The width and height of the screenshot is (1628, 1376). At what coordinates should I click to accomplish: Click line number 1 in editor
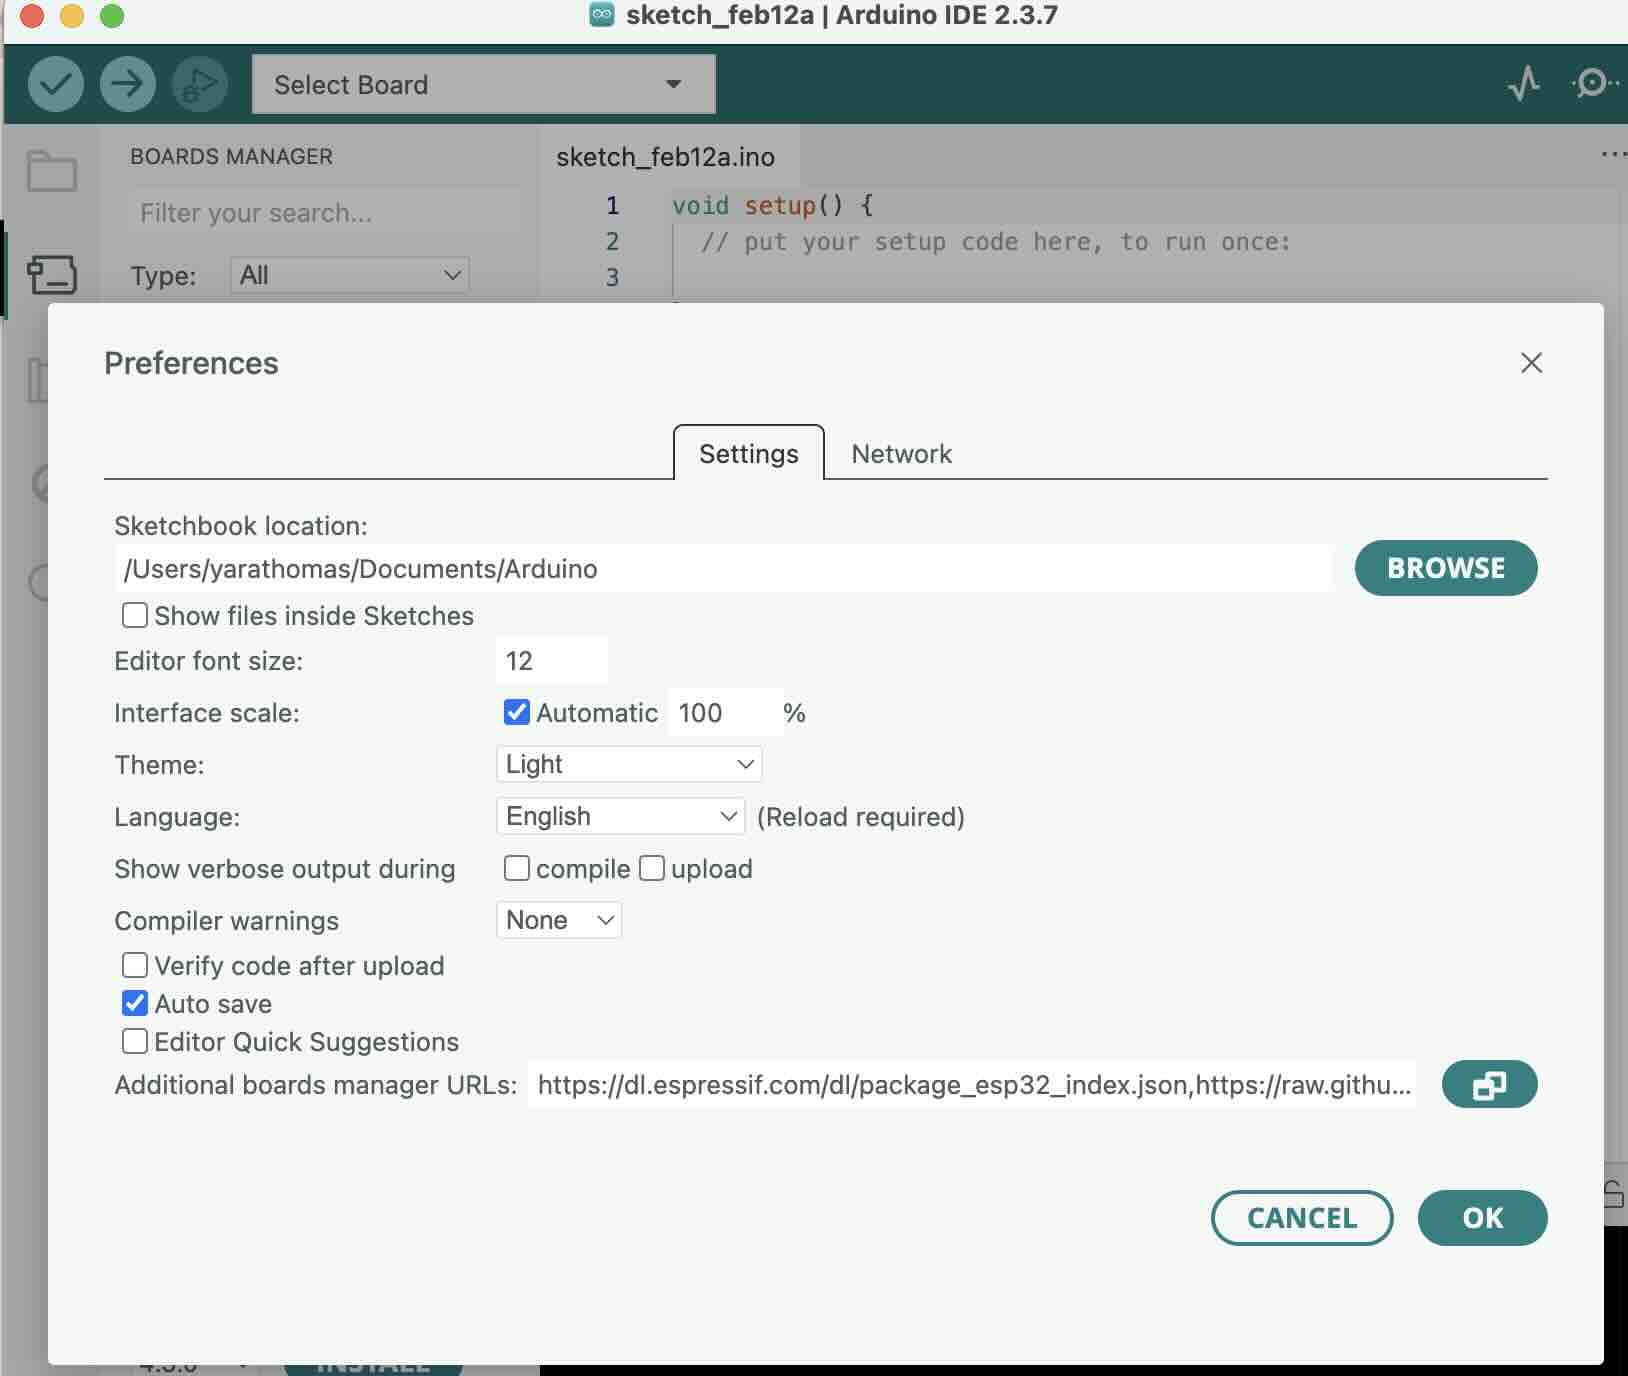[612, 205]
